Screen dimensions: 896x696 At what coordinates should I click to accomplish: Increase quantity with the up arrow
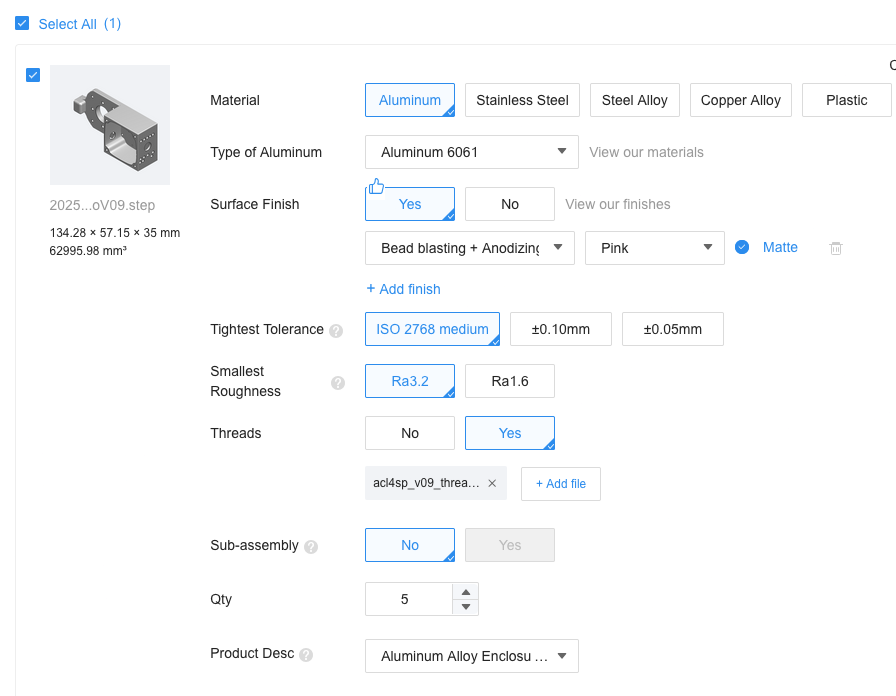[465, 592]
